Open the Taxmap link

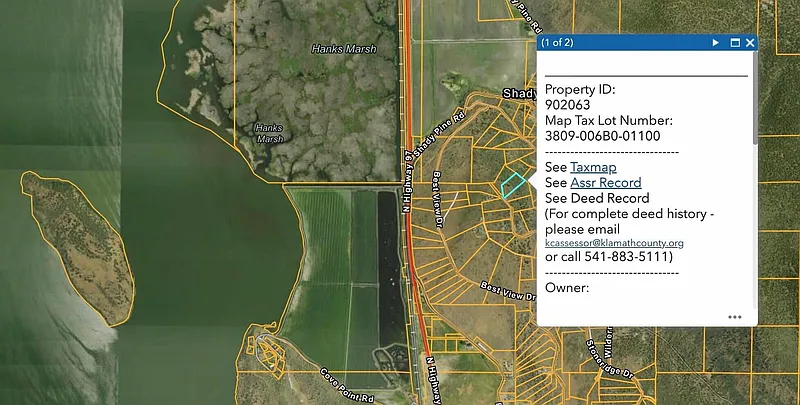coord(593,167)
